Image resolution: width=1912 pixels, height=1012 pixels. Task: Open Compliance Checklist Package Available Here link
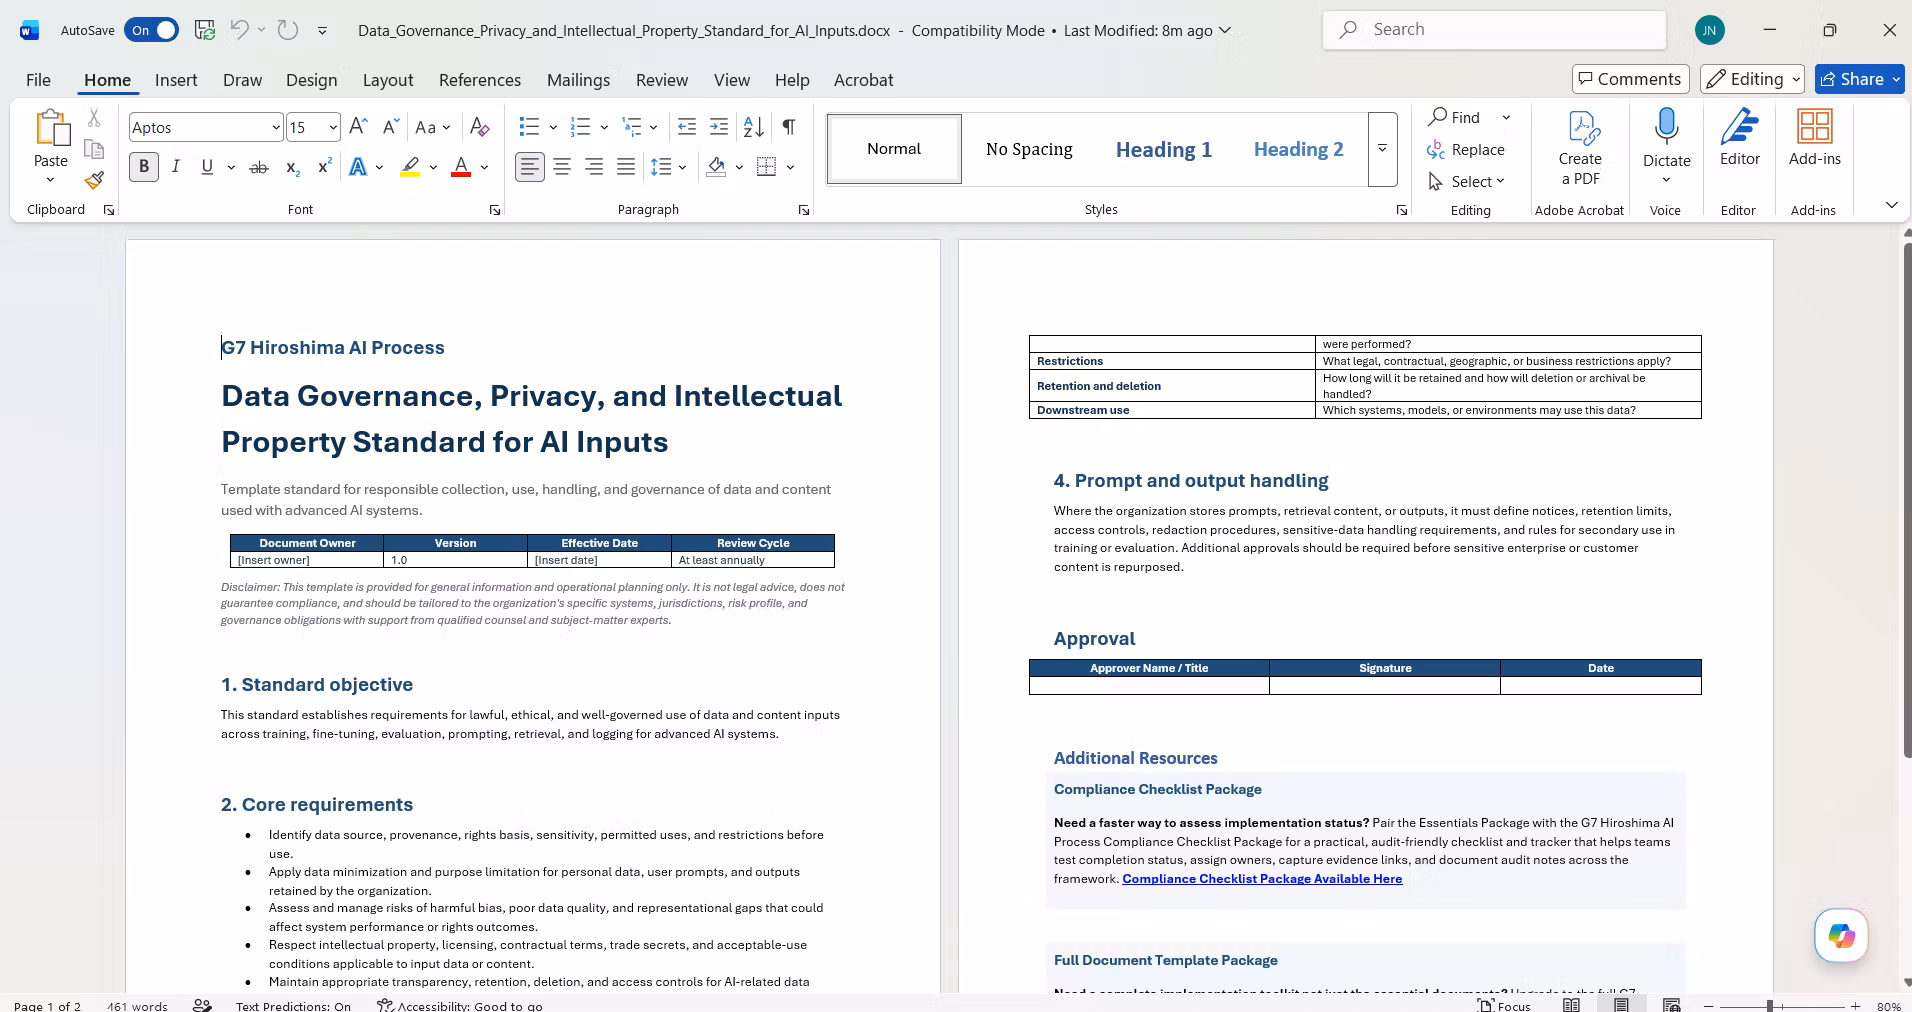coord(1262,879)
